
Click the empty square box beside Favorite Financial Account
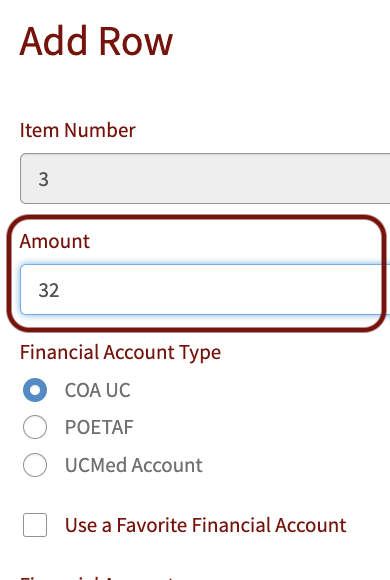(x=35, y=525)
